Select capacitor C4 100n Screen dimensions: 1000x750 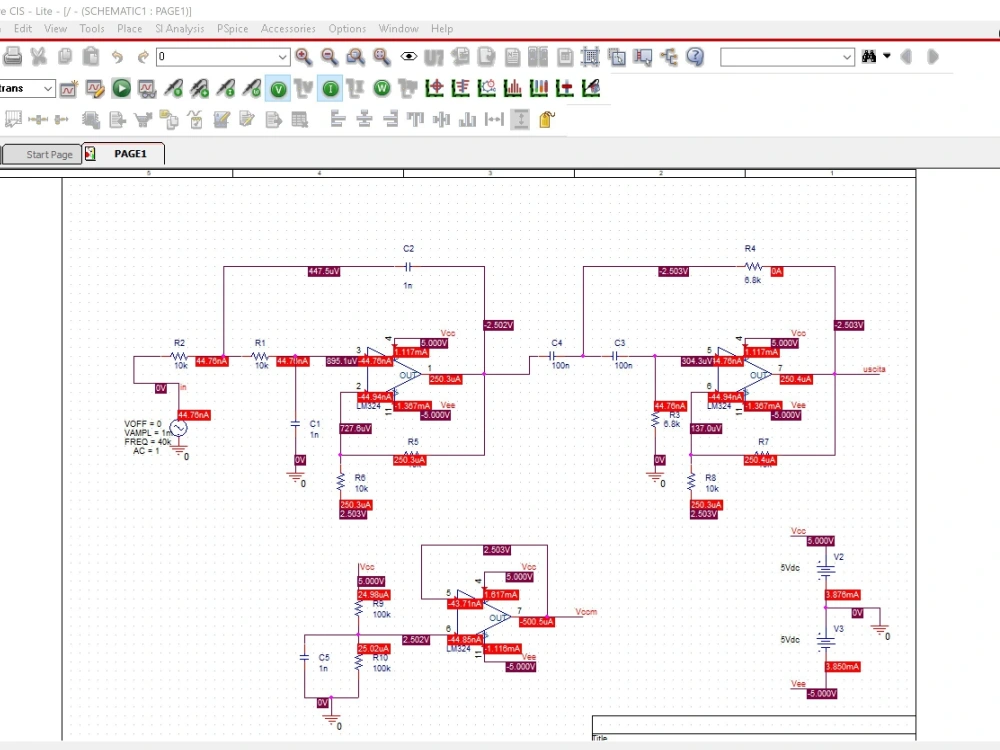[554, 356]
